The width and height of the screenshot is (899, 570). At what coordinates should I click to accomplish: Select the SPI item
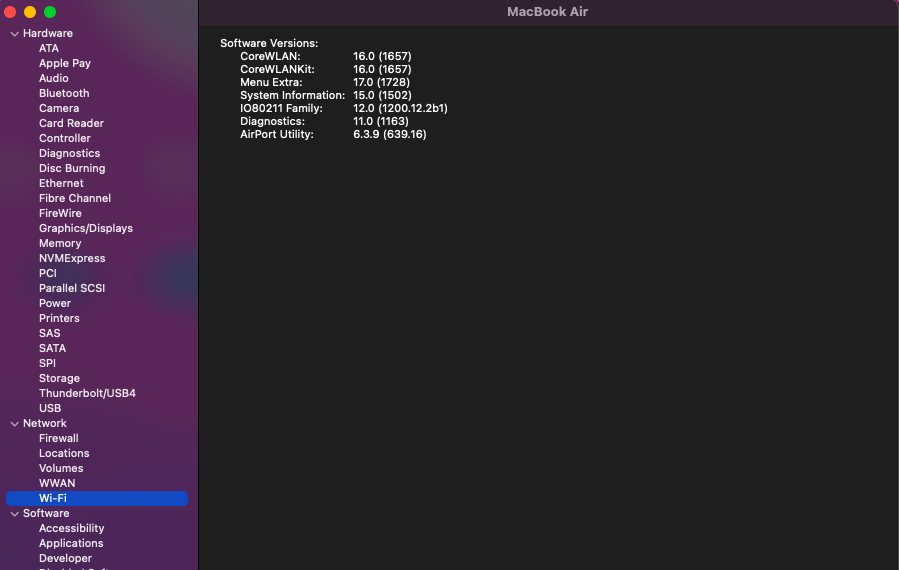pyautogui.click(x=48, y=363)
